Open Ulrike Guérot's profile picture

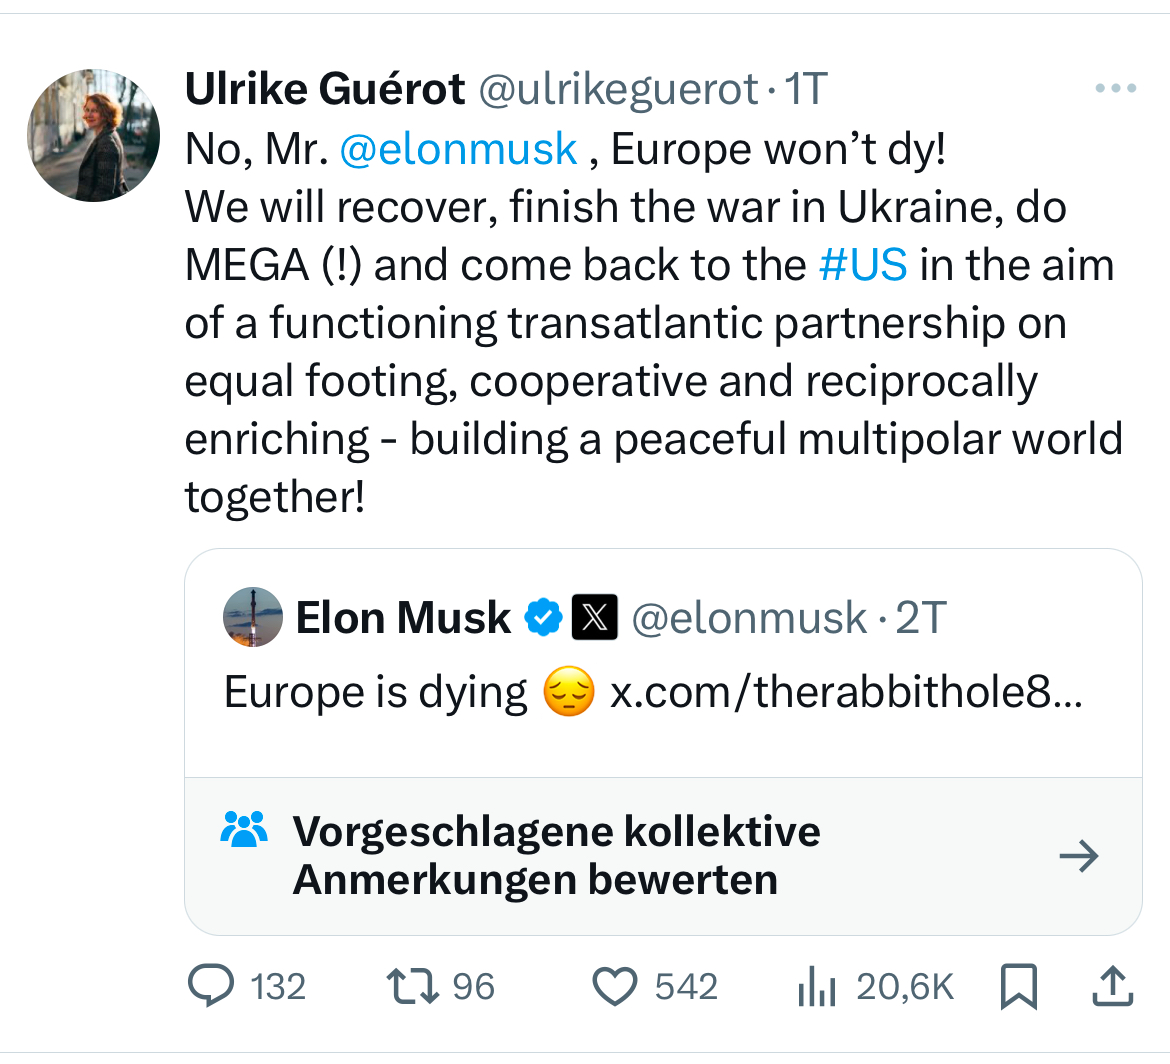coord(93,135)
